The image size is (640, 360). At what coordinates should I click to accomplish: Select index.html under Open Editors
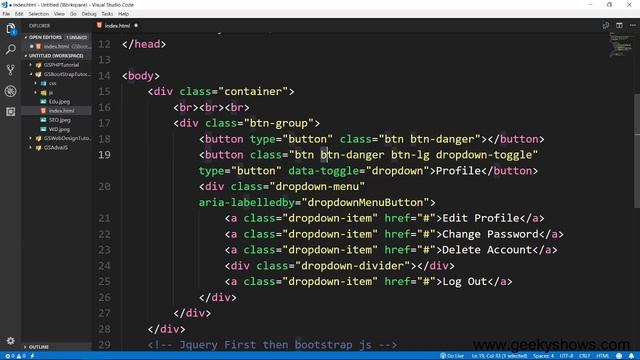(x=57, y=46)
